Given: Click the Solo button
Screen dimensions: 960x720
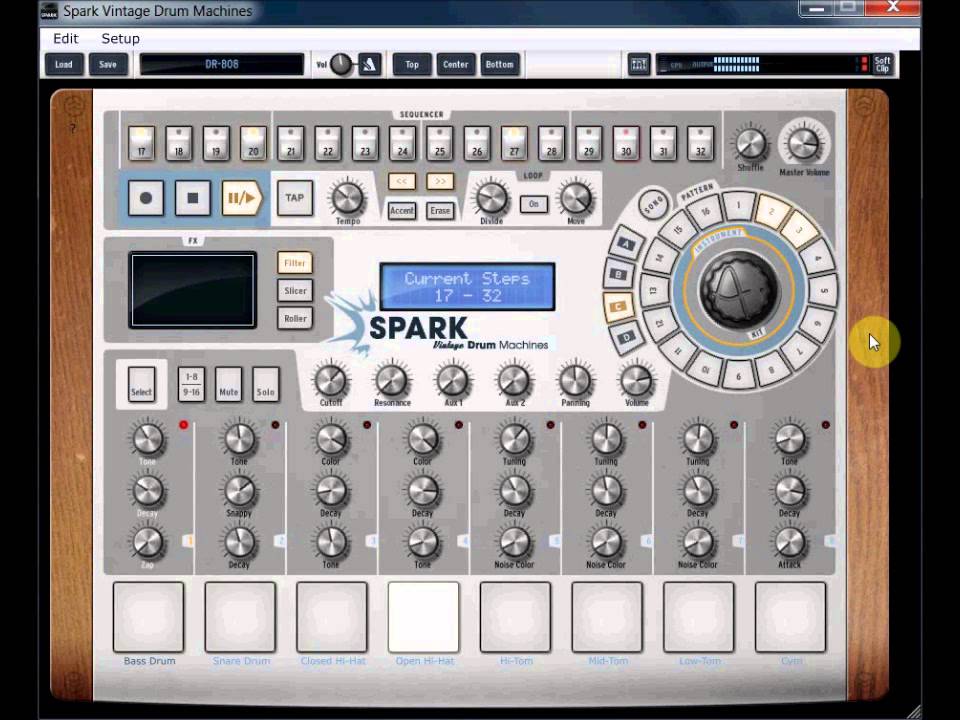Looking at the screenshot, I should pyautogui.click(x=266, y=384).
